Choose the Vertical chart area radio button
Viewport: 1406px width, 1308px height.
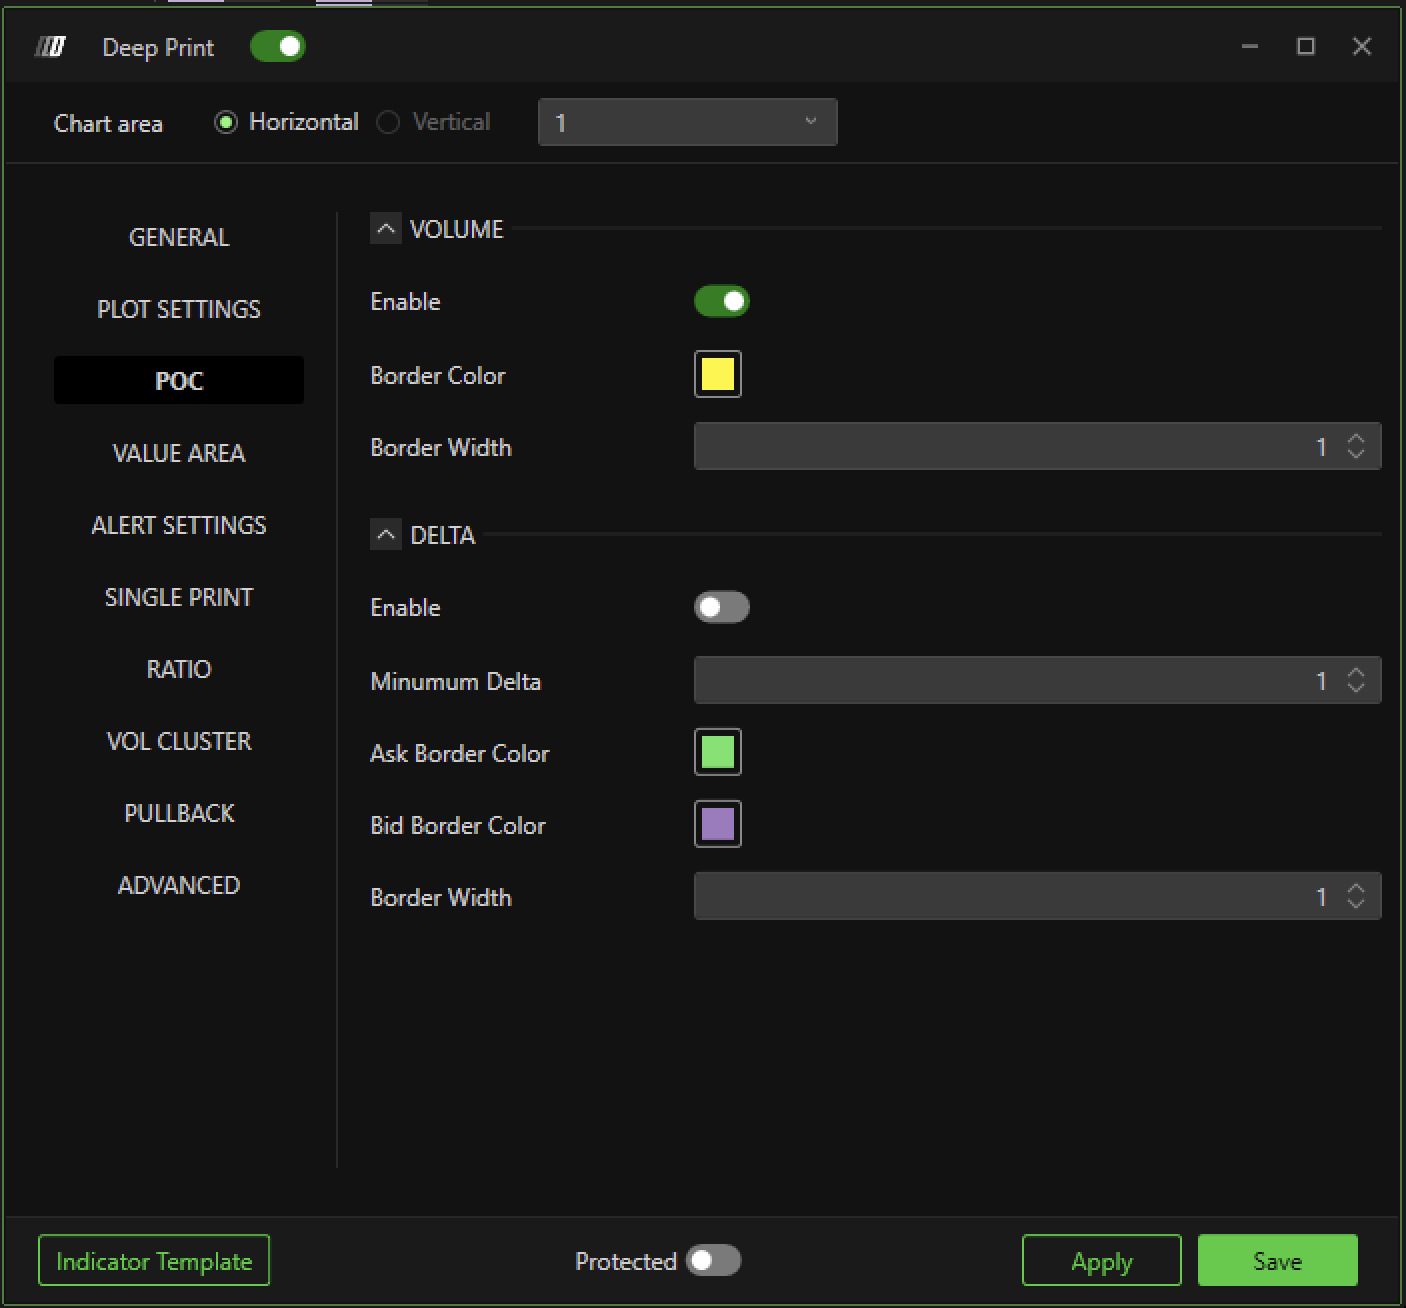tap(388, 122)
